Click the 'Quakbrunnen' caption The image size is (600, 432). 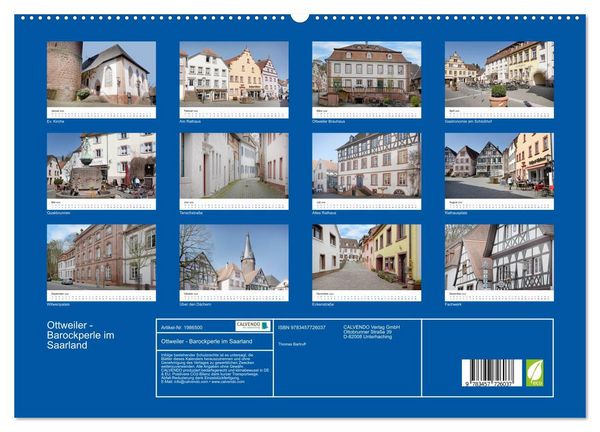click(x=59, y=213)
